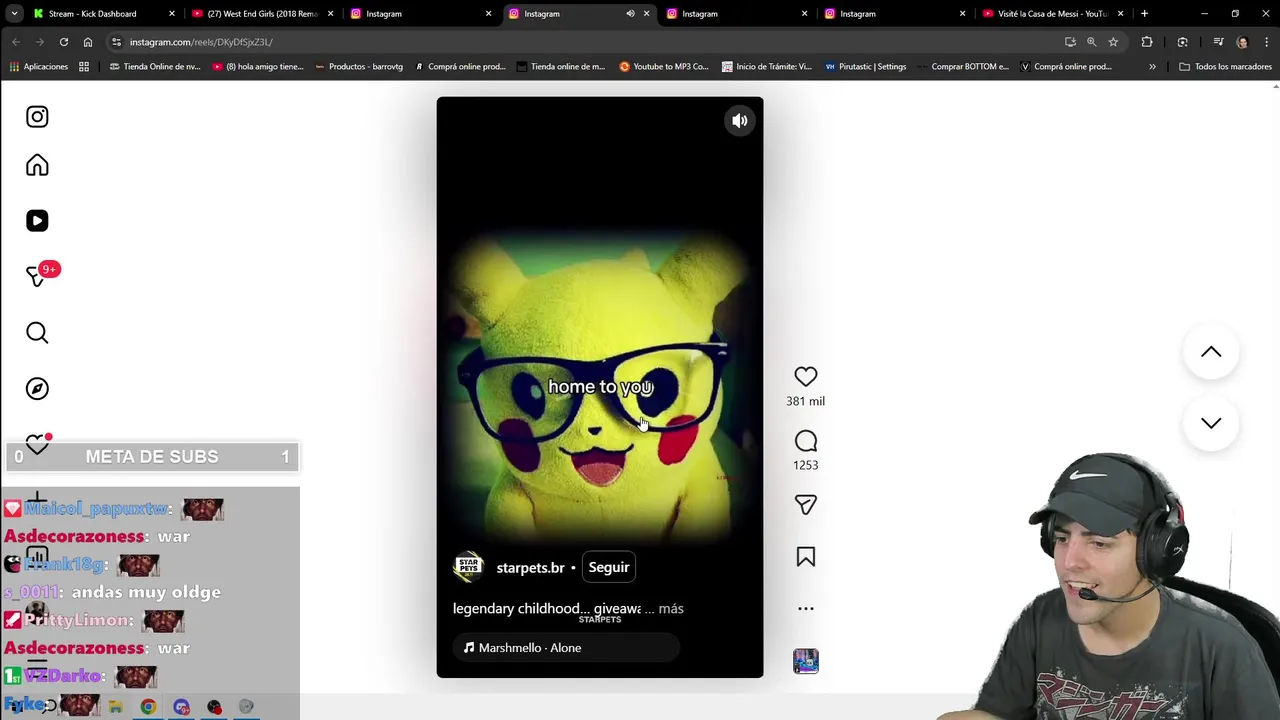Viewport: 1280px width, 720px height.
Task: Open Todos los marcadores folder
Action: (1225, 67)
